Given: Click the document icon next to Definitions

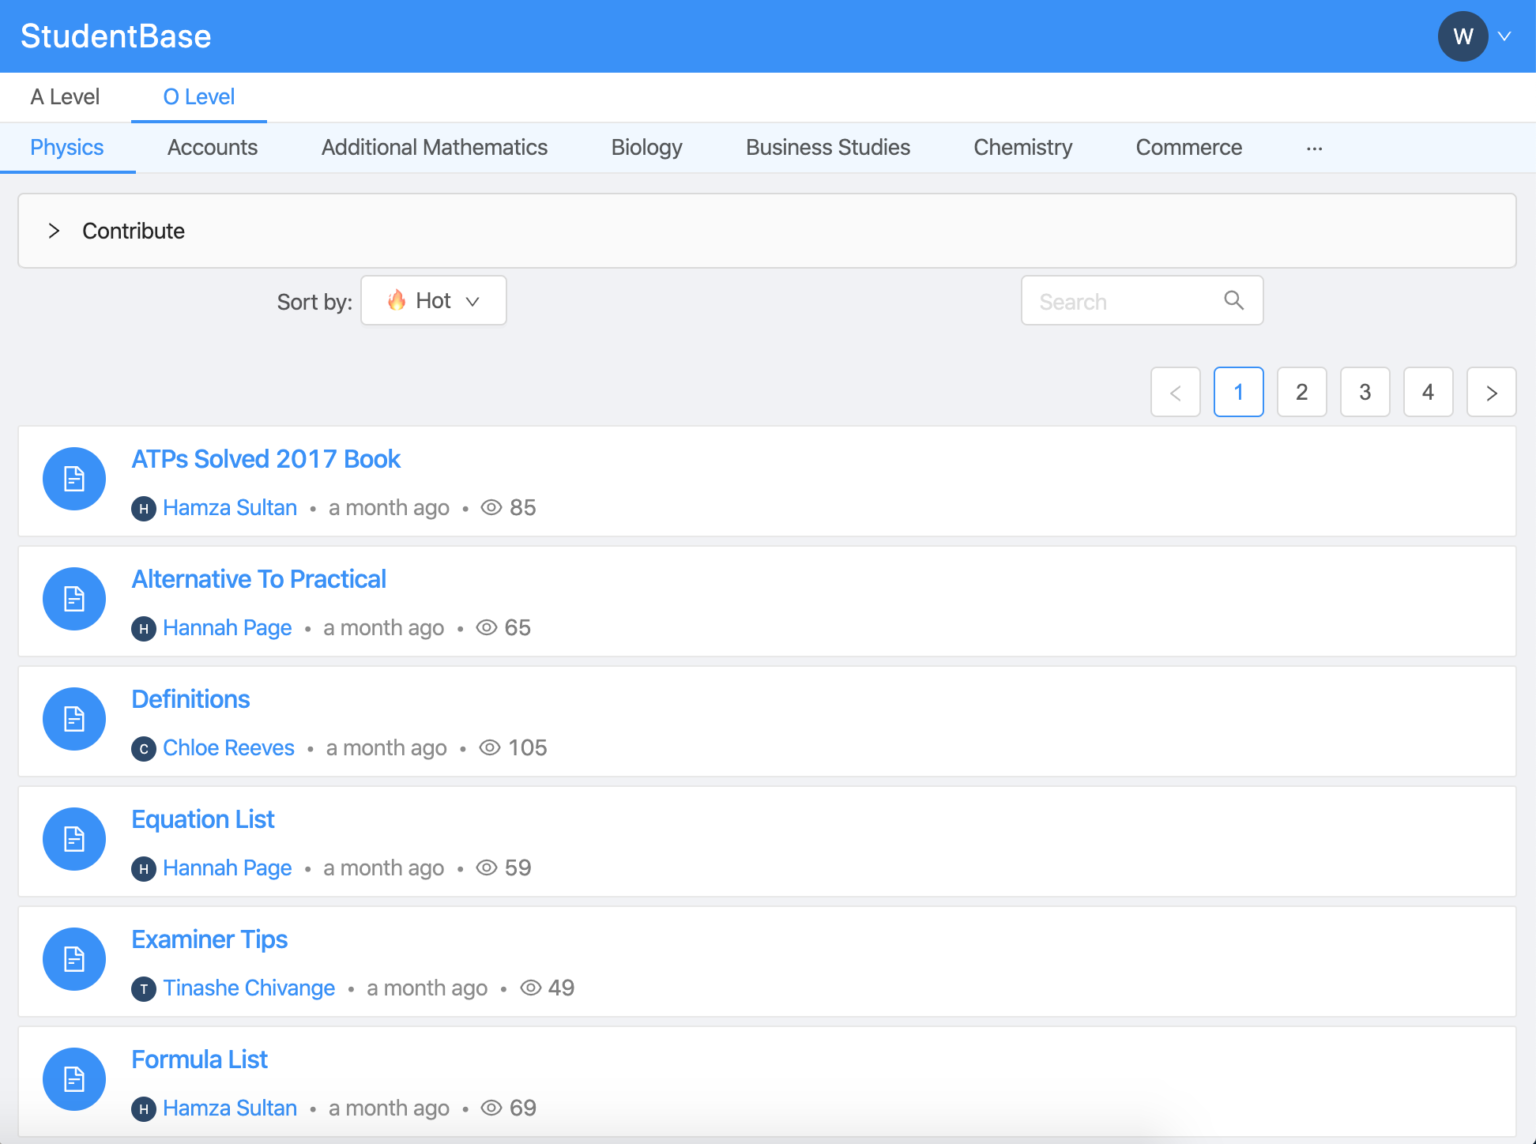Looking at the screenshot, I should point(74,719).
